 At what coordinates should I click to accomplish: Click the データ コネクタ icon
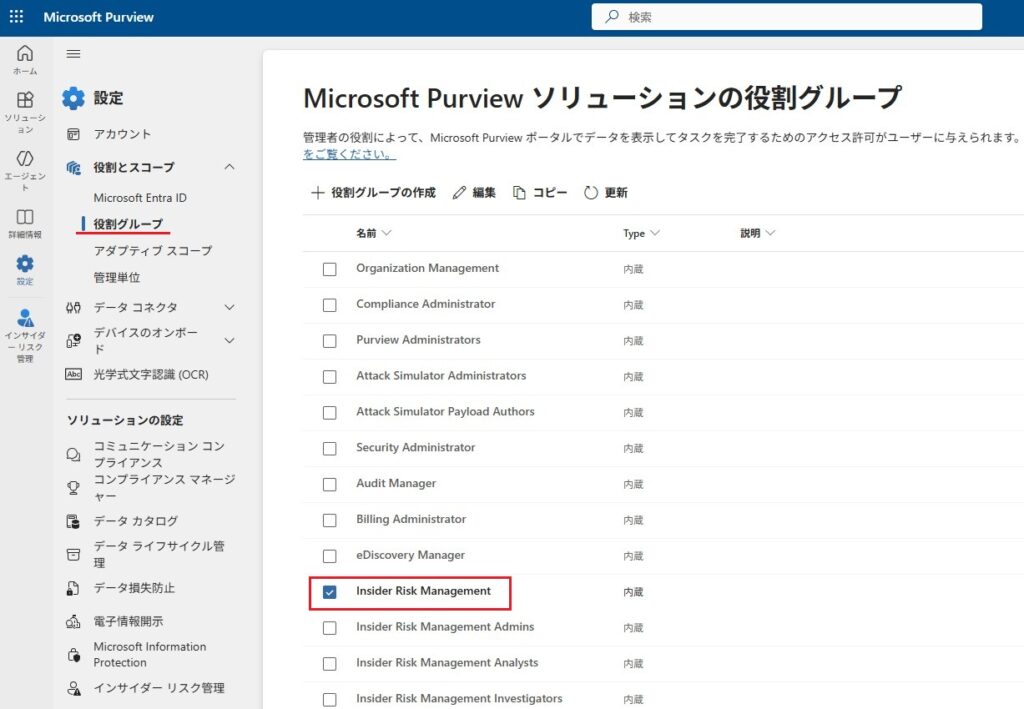click(x=73, y=307)
